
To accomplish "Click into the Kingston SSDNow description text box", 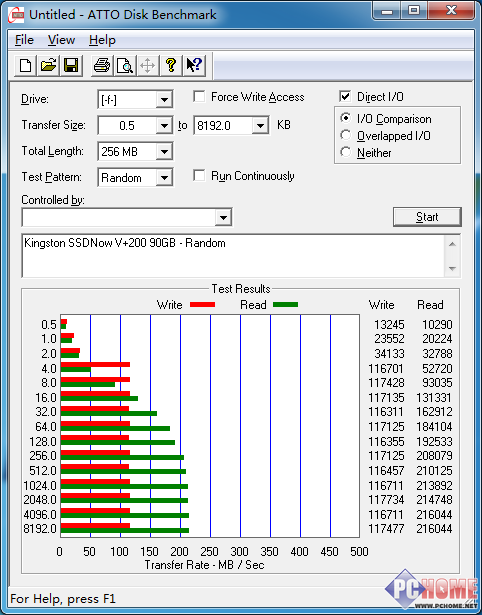I will click(x=234, y=256).
